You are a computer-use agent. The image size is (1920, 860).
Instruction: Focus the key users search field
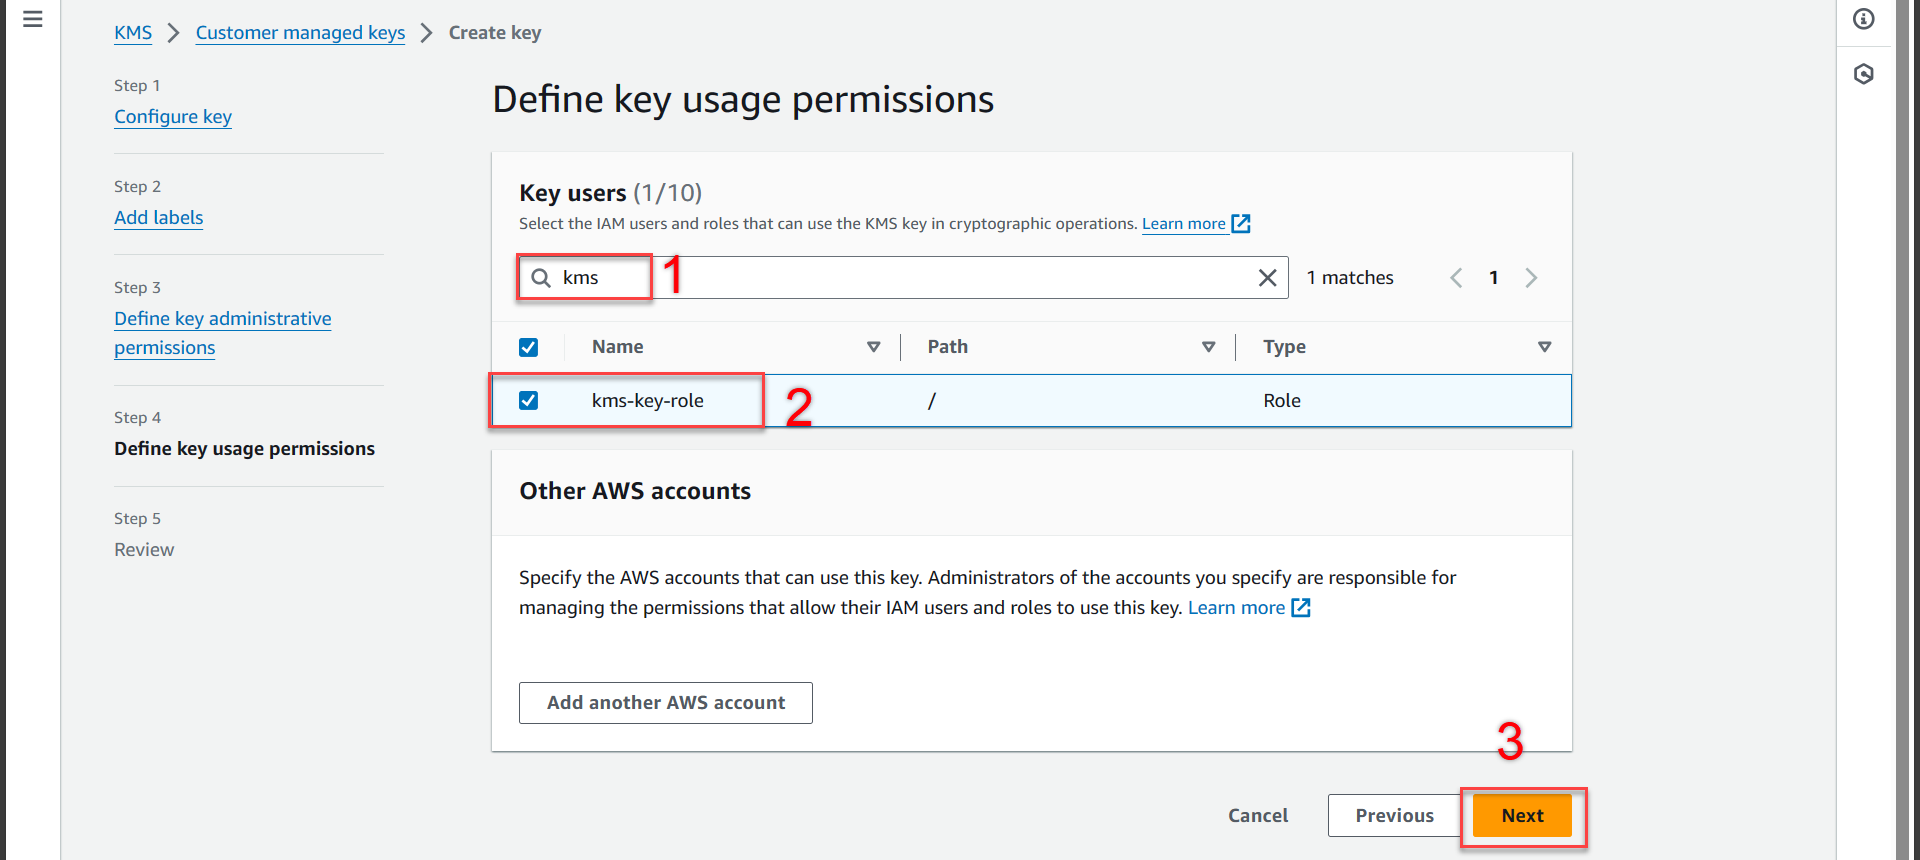(x=903, y=278)
